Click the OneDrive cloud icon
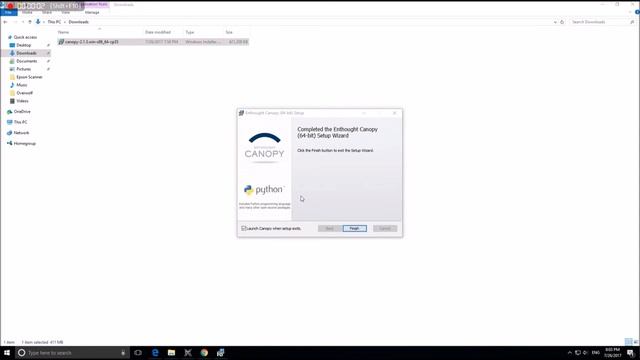This screenshot has height=360, width=640. (x=9, y=111)
